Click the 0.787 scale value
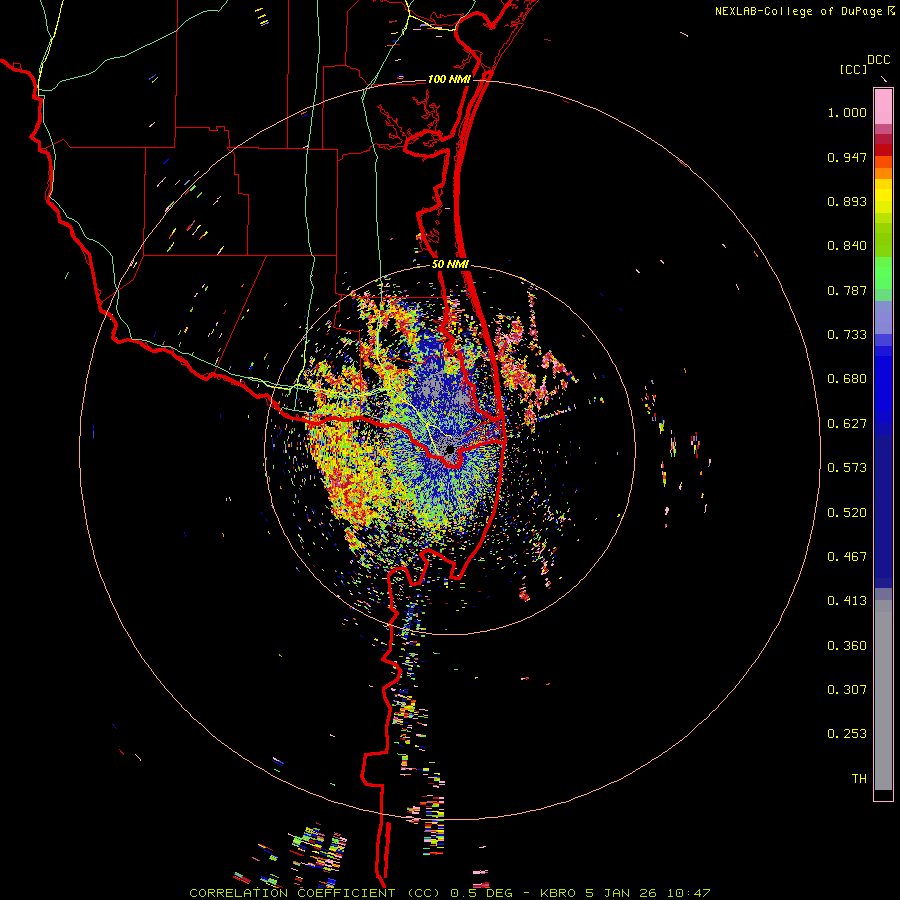 pyautogui.click(x=847, y=290)
